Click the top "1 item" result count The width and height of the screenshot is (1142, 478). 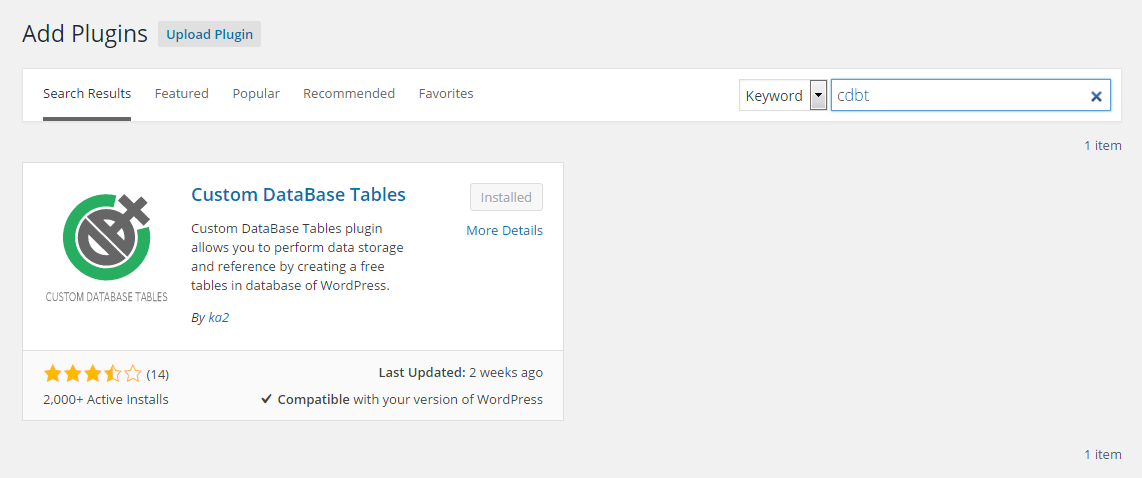[x=1102, y=146]
